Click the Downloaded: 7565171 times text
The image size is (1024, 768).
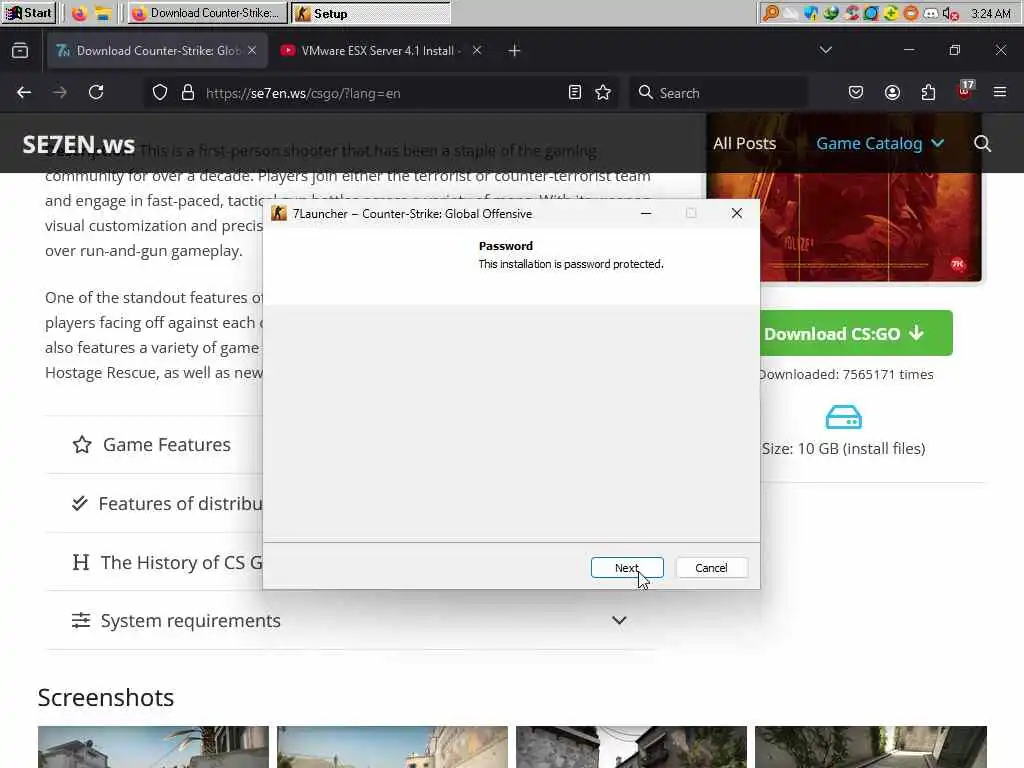(x=846, y=374)
